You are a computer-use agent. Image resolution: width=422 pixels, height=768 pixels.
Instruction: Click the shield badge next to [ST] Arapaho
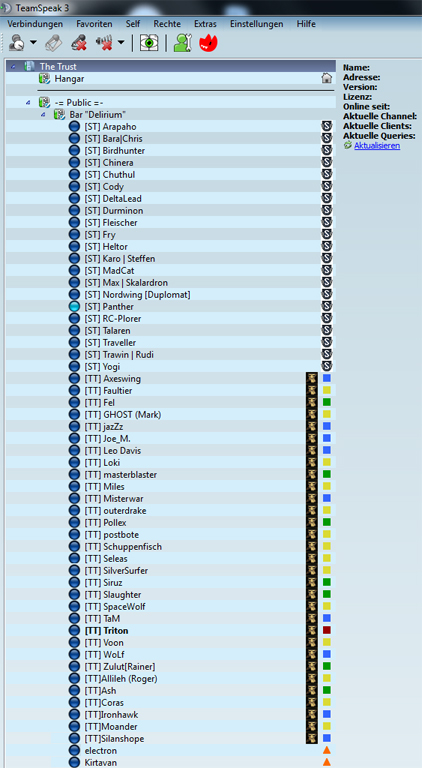327,126
